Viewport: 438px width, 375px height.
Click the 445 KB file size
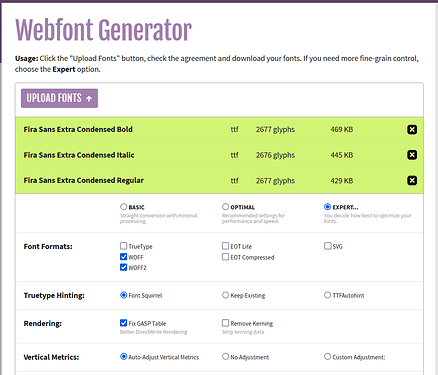(342, 155)
